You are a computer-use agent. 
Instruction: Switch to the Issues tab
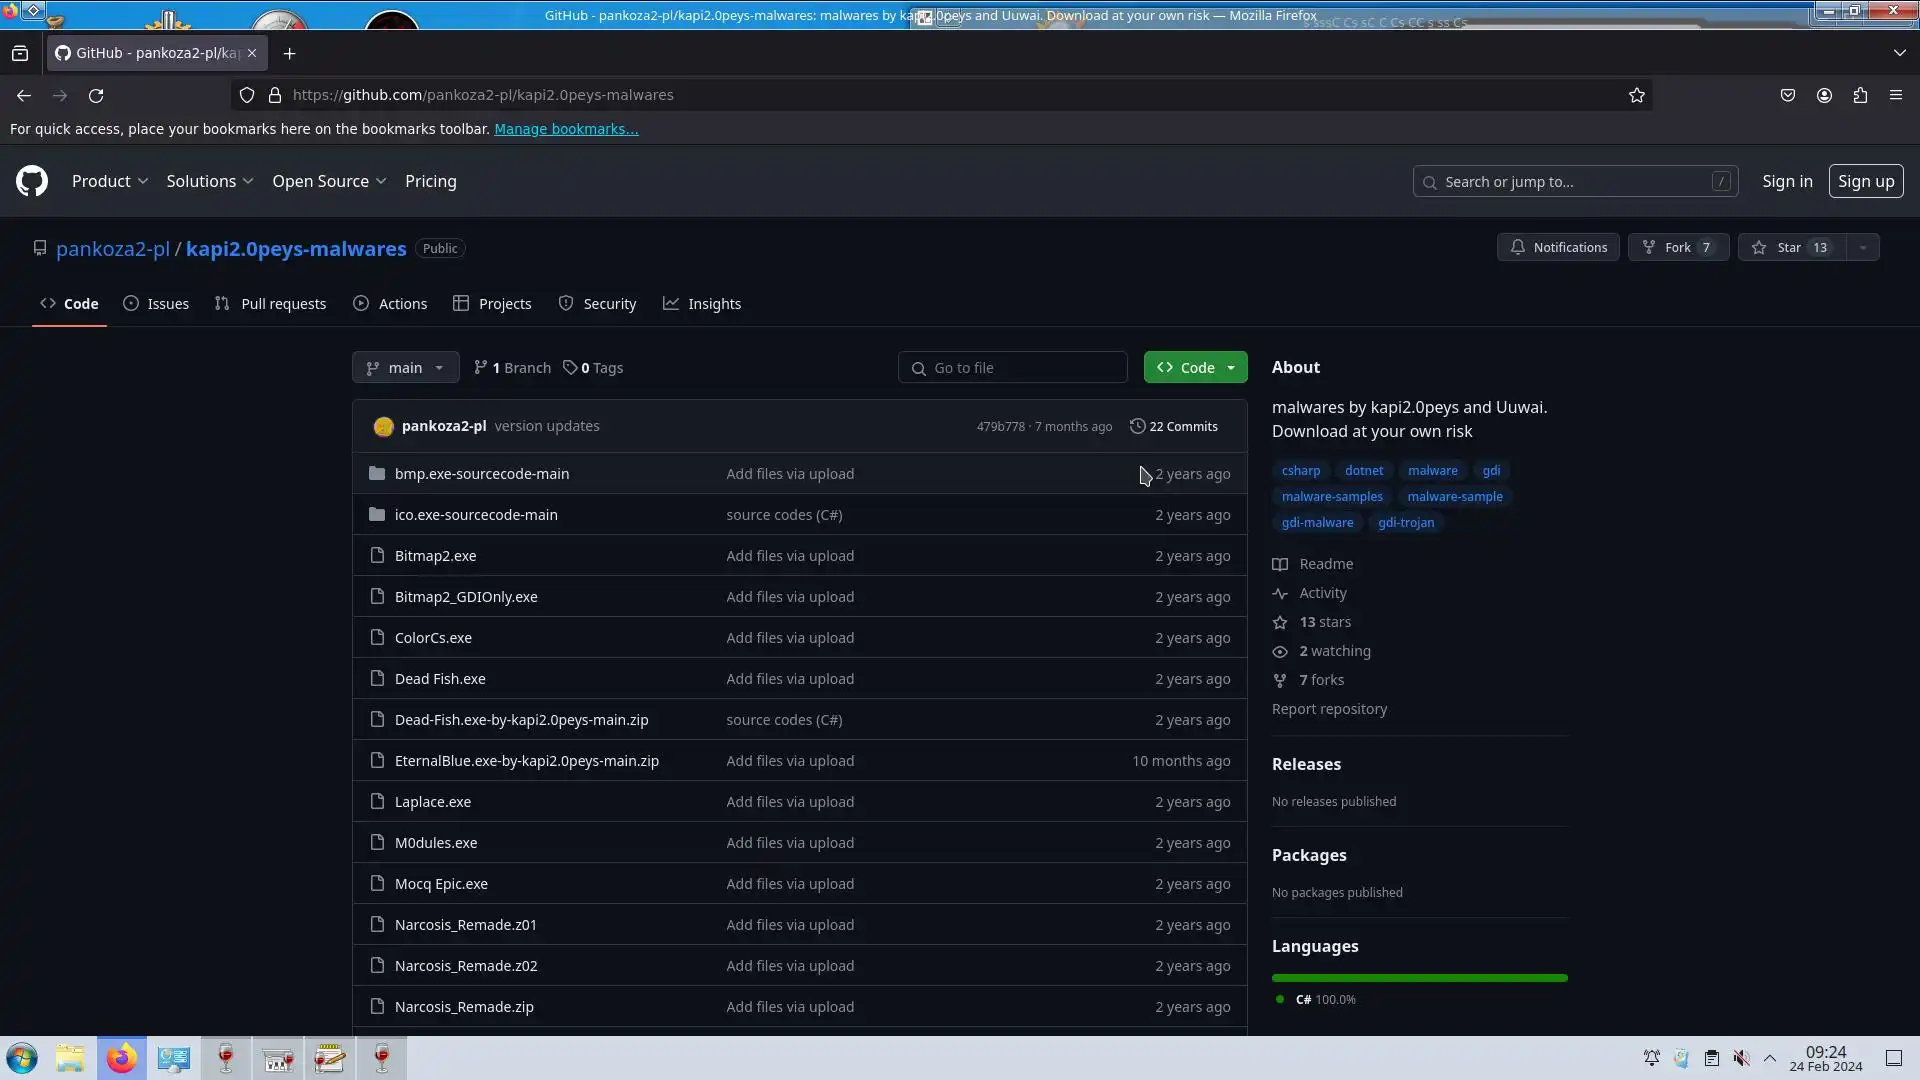156,303
